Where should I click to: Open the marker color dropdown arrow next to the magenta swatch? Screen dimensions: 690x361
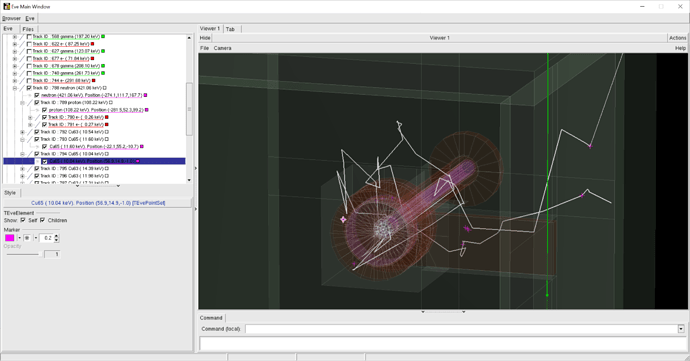tap(19, 238)
